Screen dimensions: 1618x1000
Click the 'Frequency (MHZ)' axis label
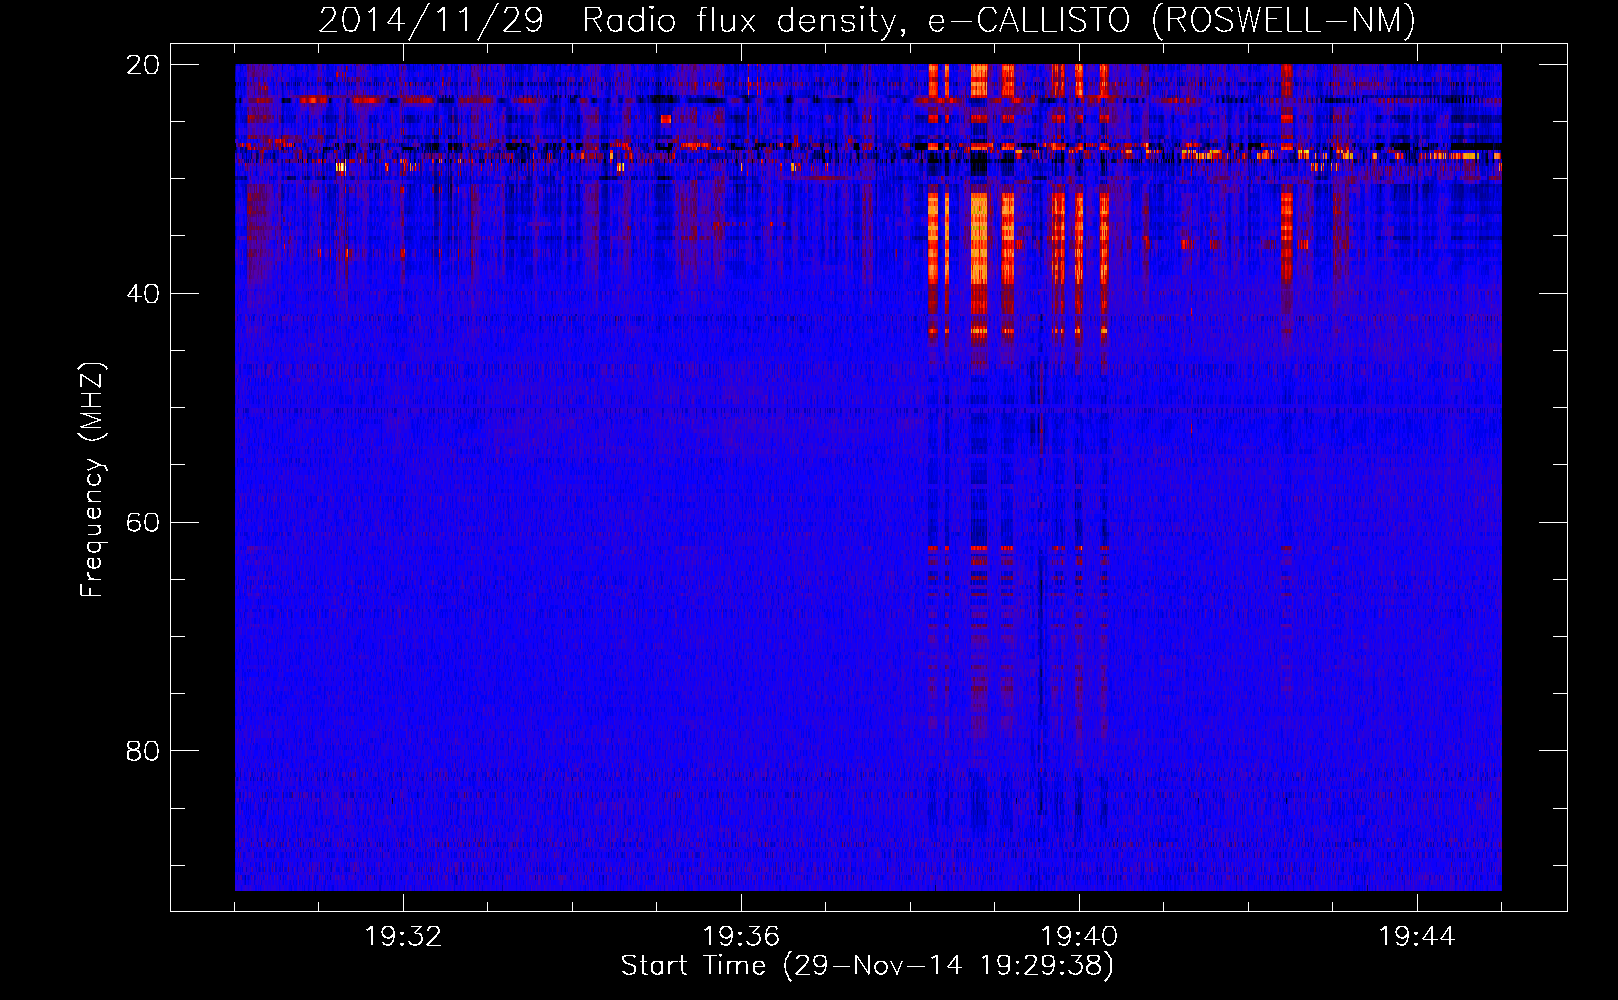92,480
